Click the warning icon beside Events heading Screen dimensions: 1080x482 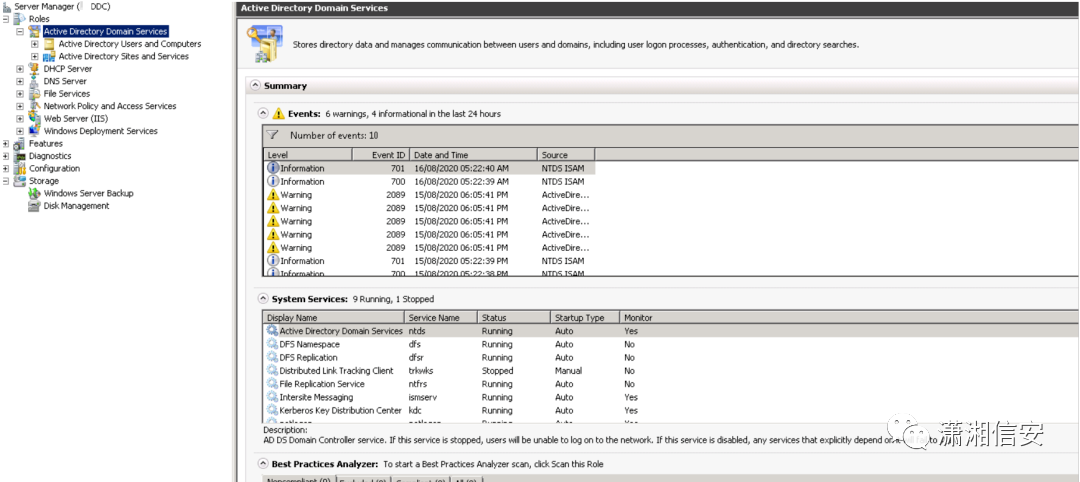(x=278, y=114)
